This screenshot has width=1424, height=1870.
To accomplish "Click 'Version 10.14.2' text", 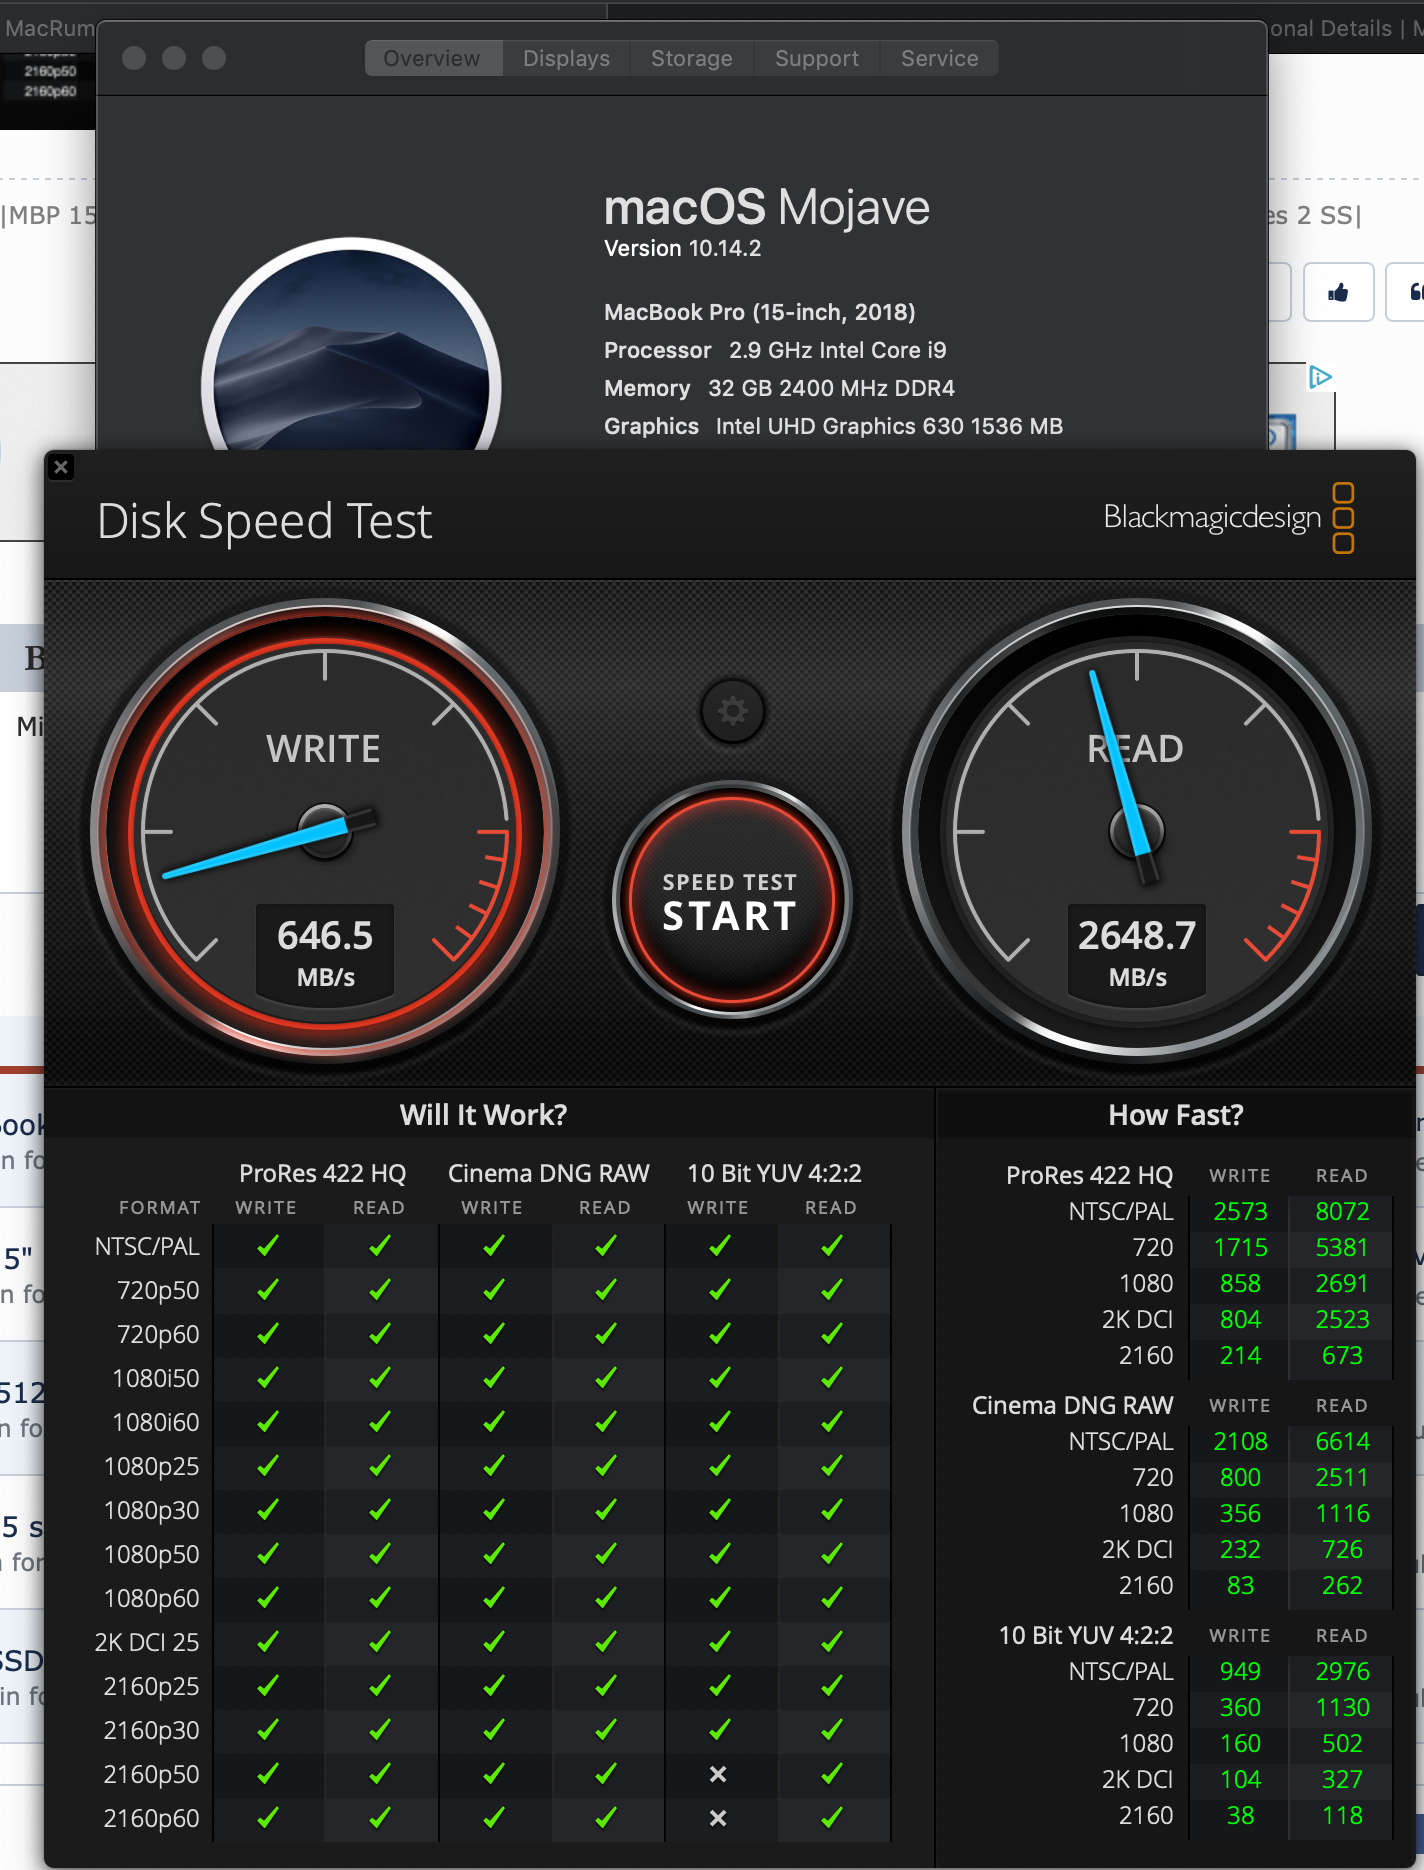I will pos(682,249).
